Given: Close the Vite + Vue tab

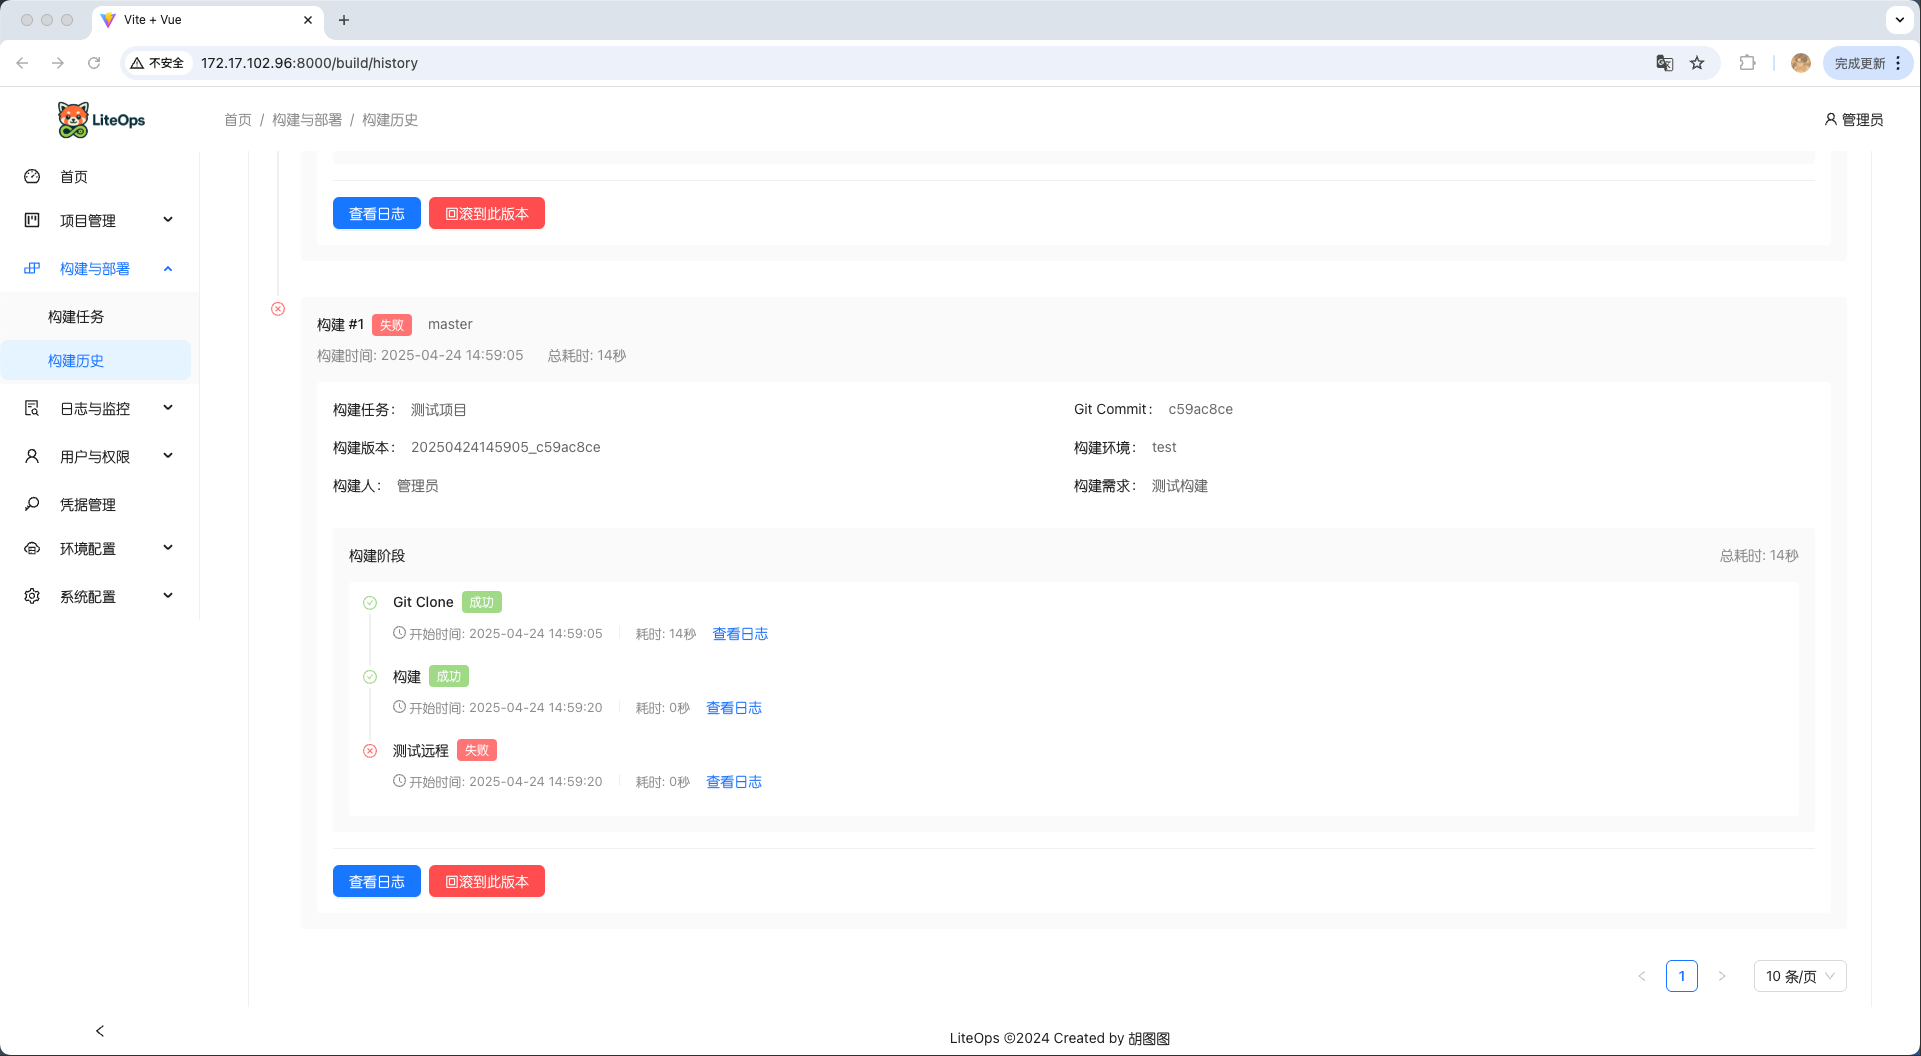Looking at the screenshot, I should tap(308, 20).
